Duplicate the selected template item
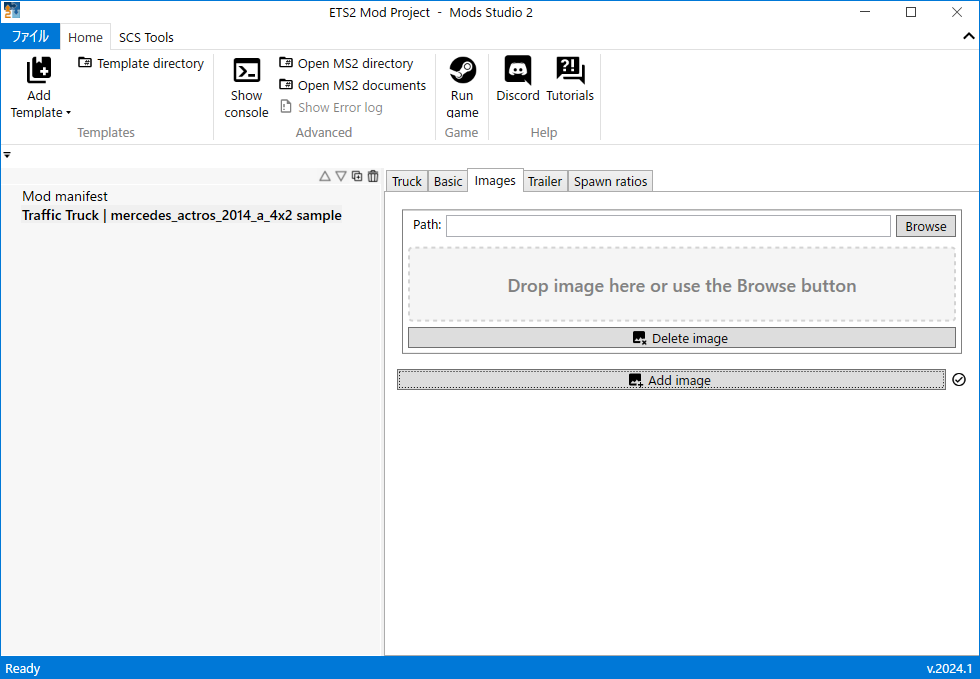 (x=357, y=176)
